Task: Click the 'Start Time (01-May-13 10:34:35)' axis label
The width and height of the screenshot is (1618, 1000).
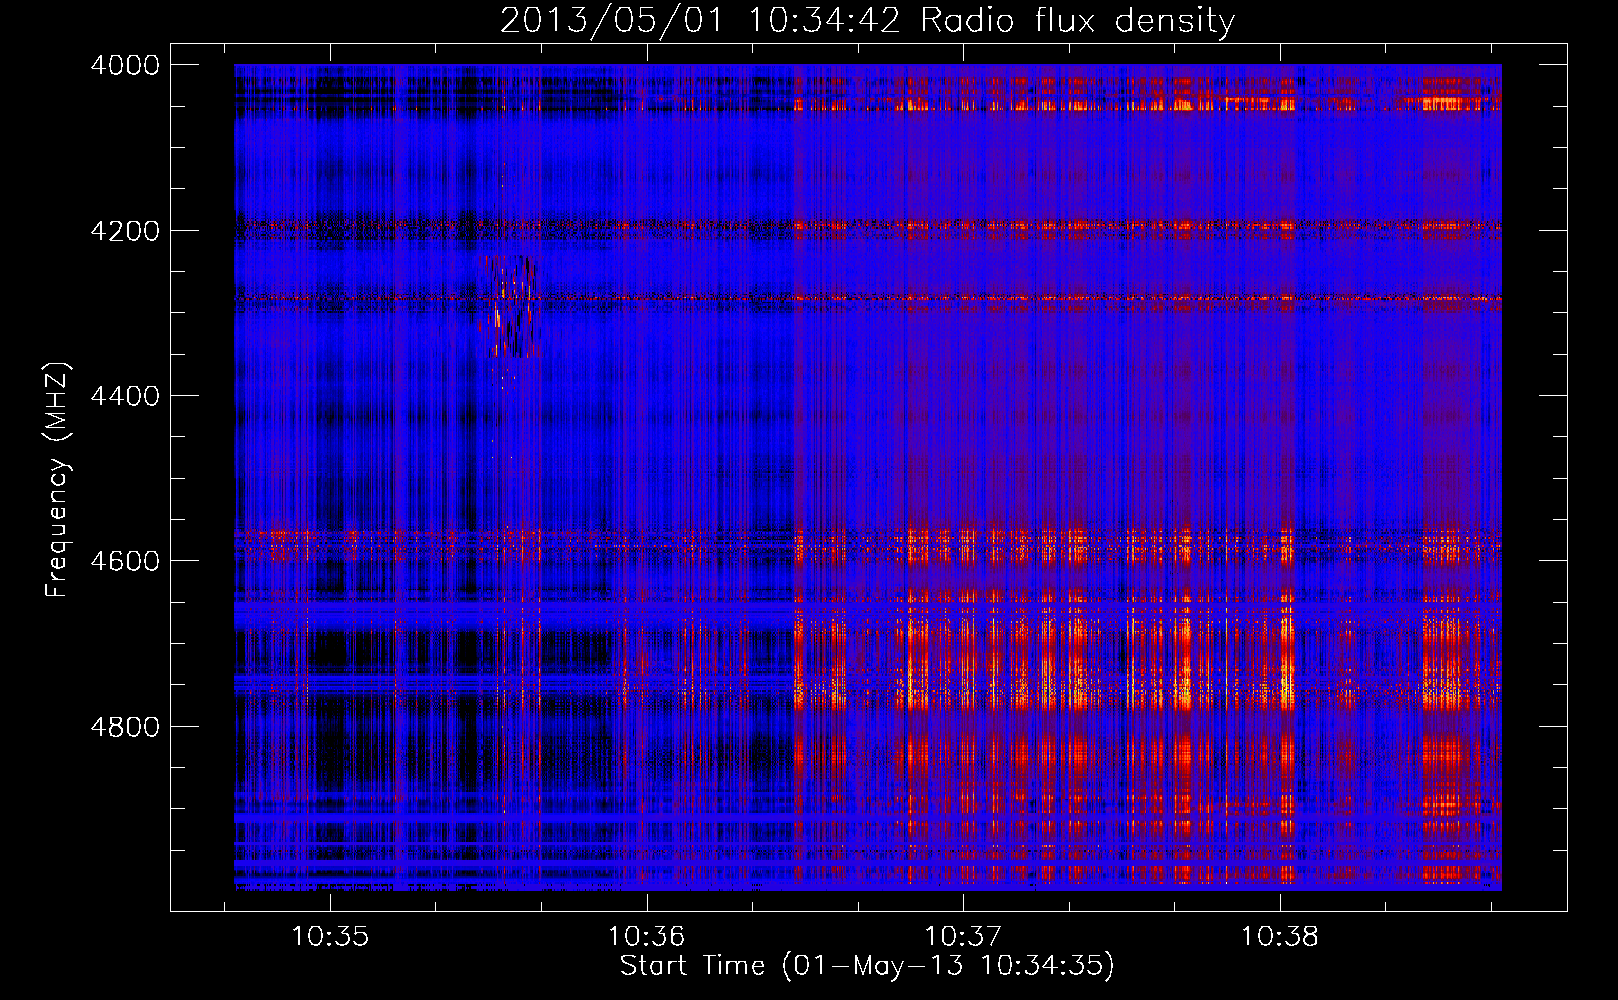Action: coord(867,965)
